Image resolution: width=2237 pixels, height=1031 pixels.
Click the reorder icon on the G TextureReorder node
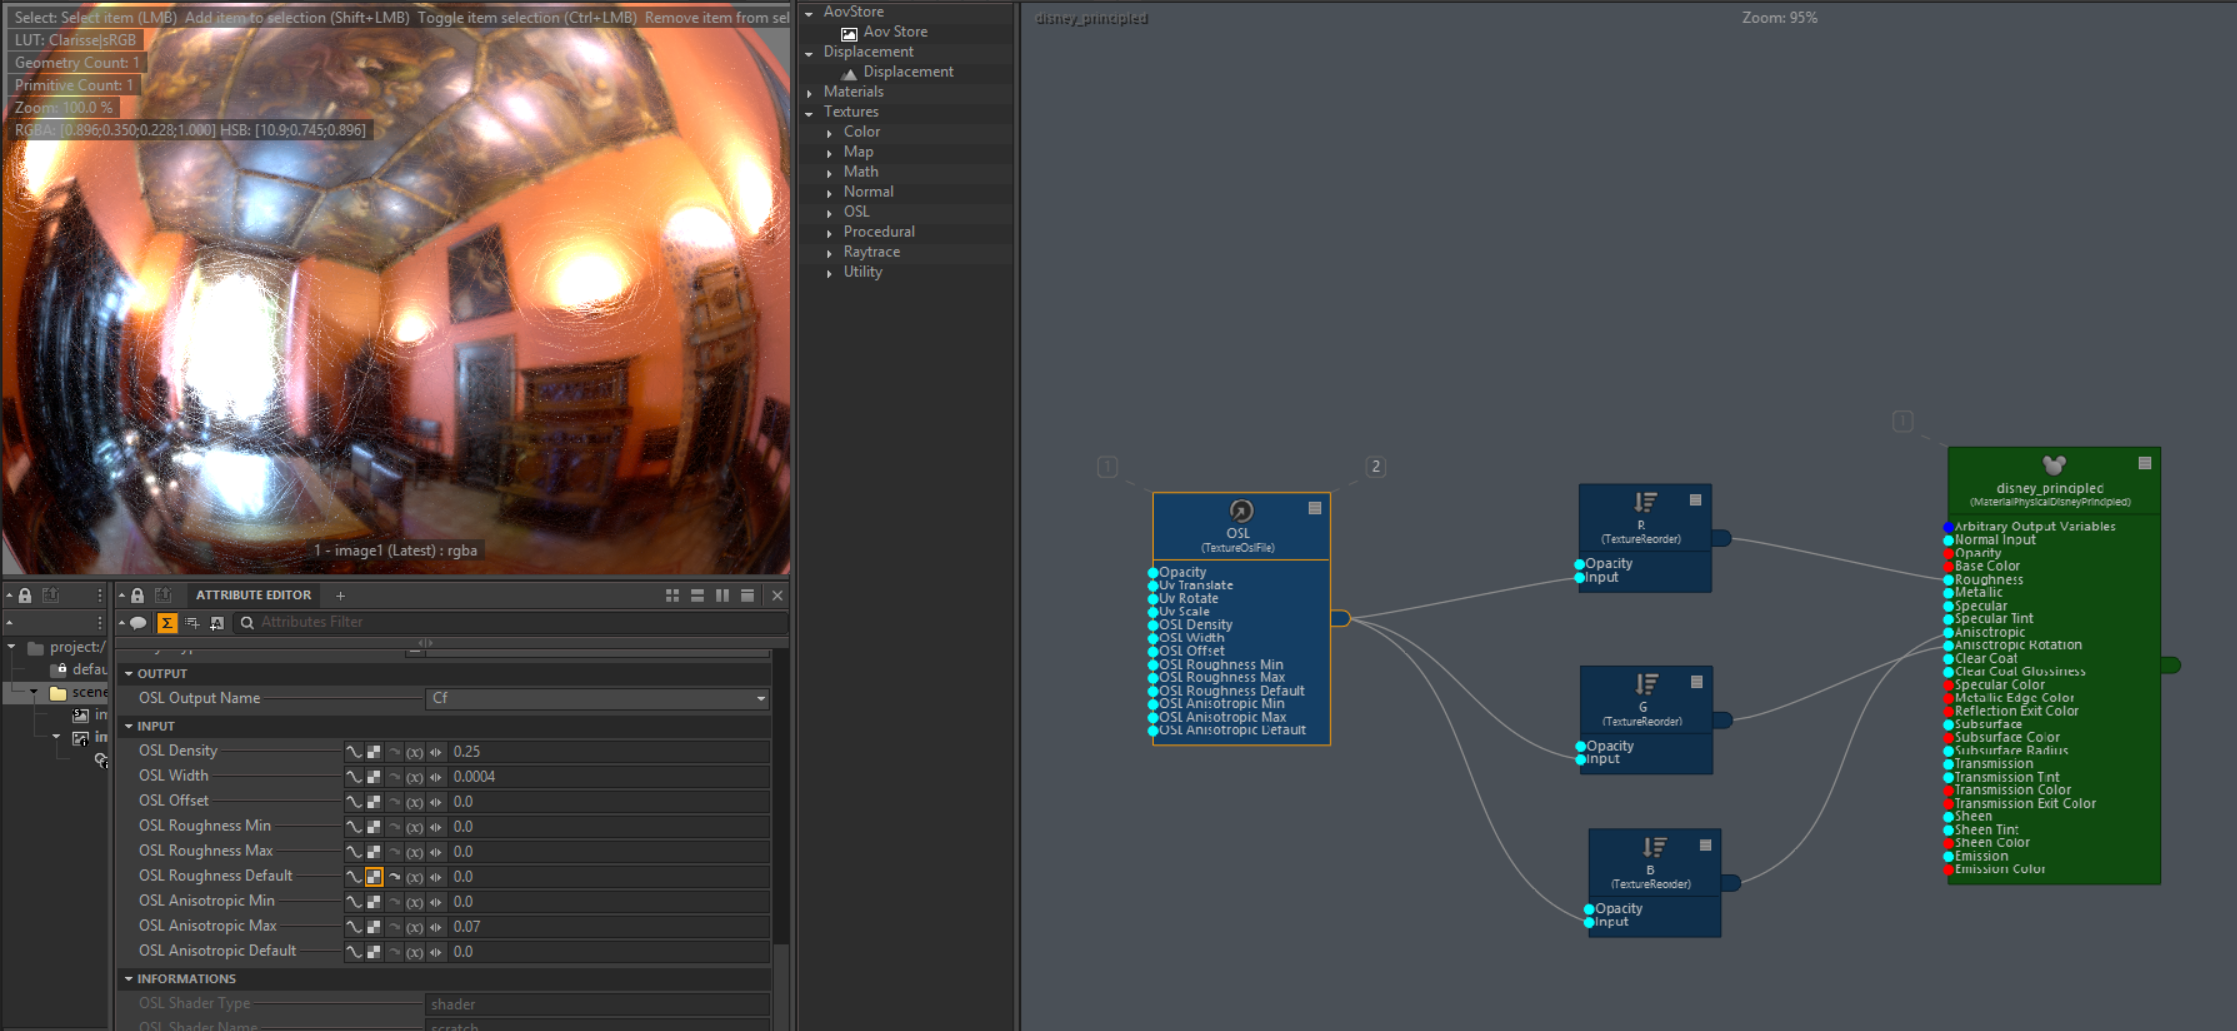1645,684
